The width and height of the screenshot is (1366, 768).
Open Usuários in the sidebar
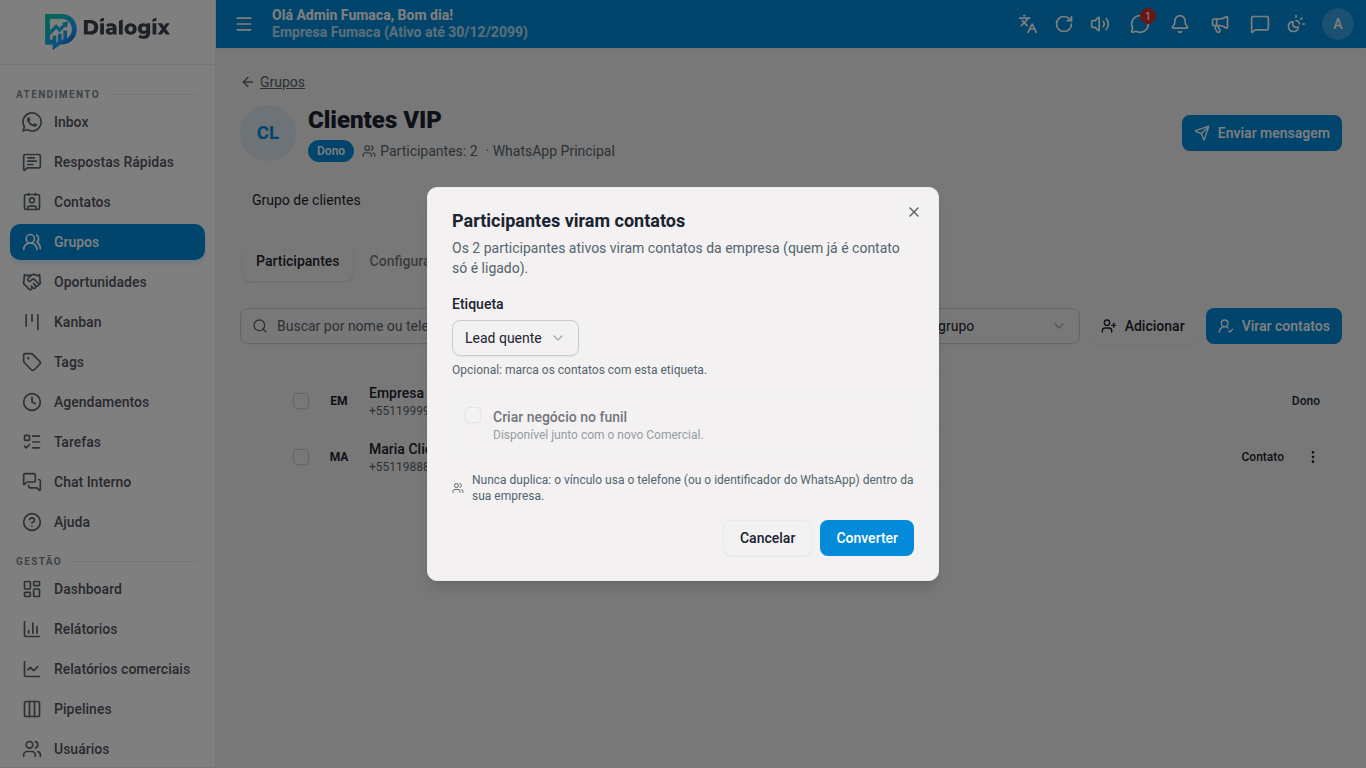point(107,749)
